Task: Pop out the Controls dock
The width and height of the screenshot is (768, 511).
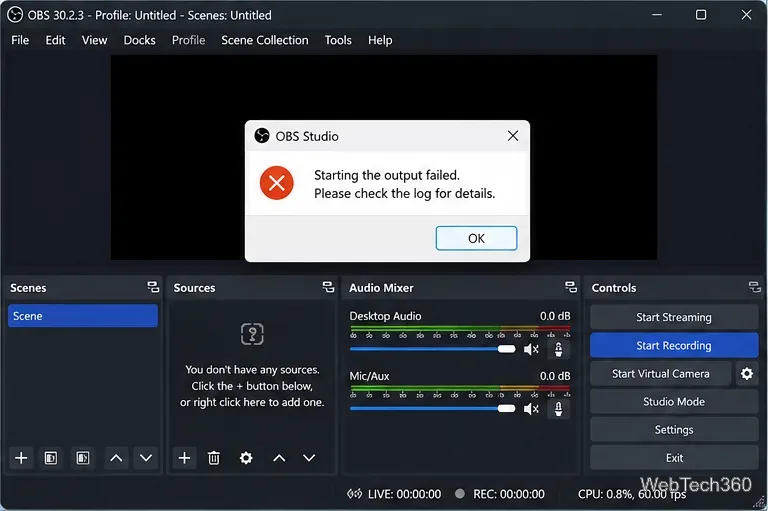Action: tap(755, 287)
